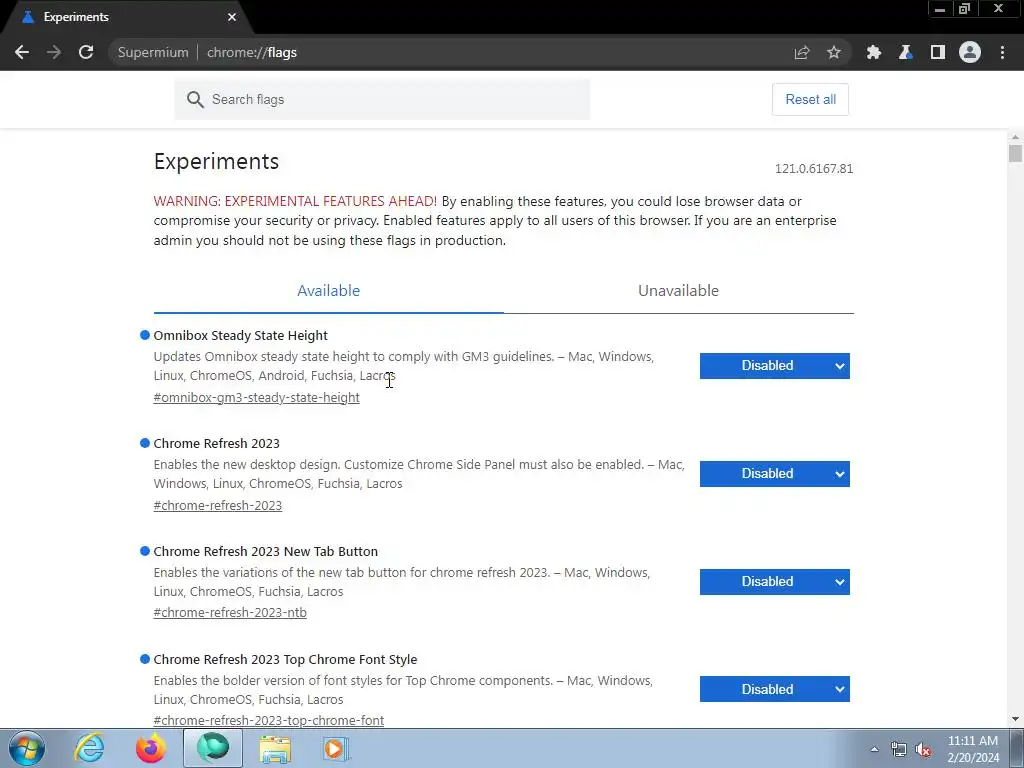1024x768 pixels.
Task: Open Windows Explorer folder on taskbar
Action: [275, 748]
